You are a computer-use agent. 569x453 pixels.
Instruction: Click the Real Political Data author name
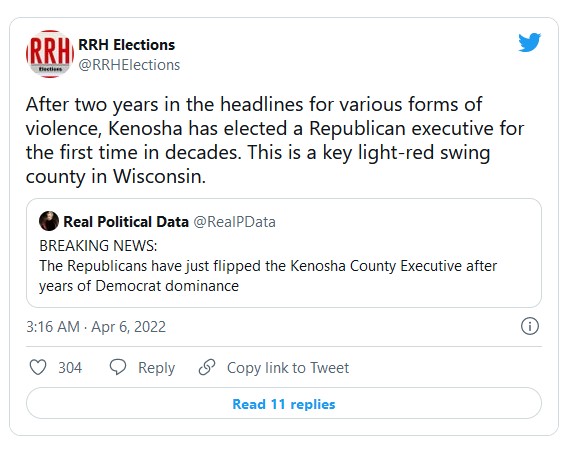pos(126,222)
